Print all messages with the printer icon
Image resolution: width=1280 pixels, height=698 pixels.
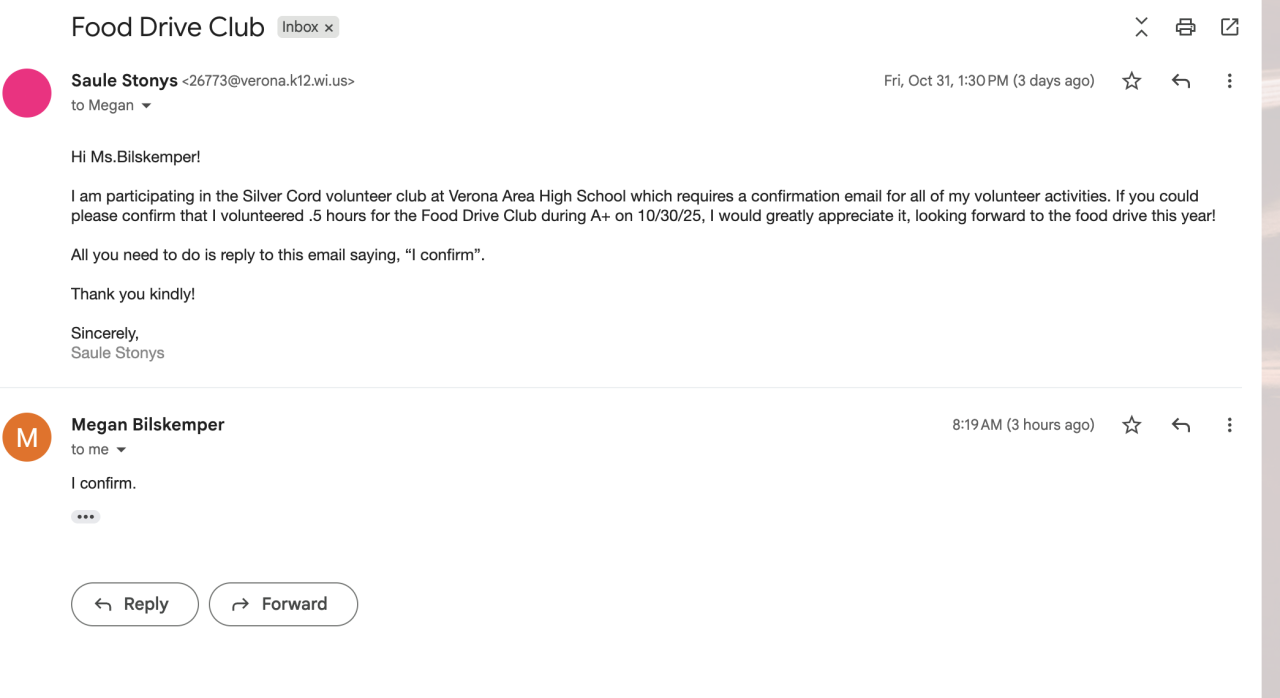[x=1185, y=28]
